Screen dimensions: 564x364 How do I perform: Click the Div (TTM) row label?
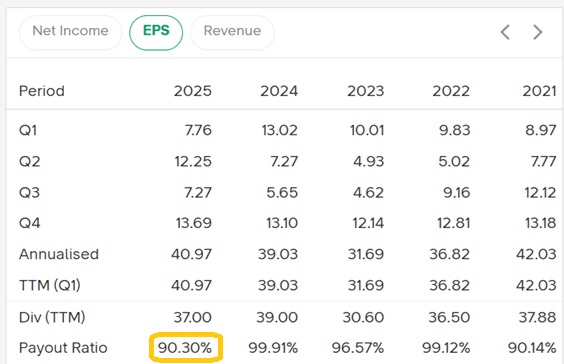pyautogui.click(x=52, y=317)
